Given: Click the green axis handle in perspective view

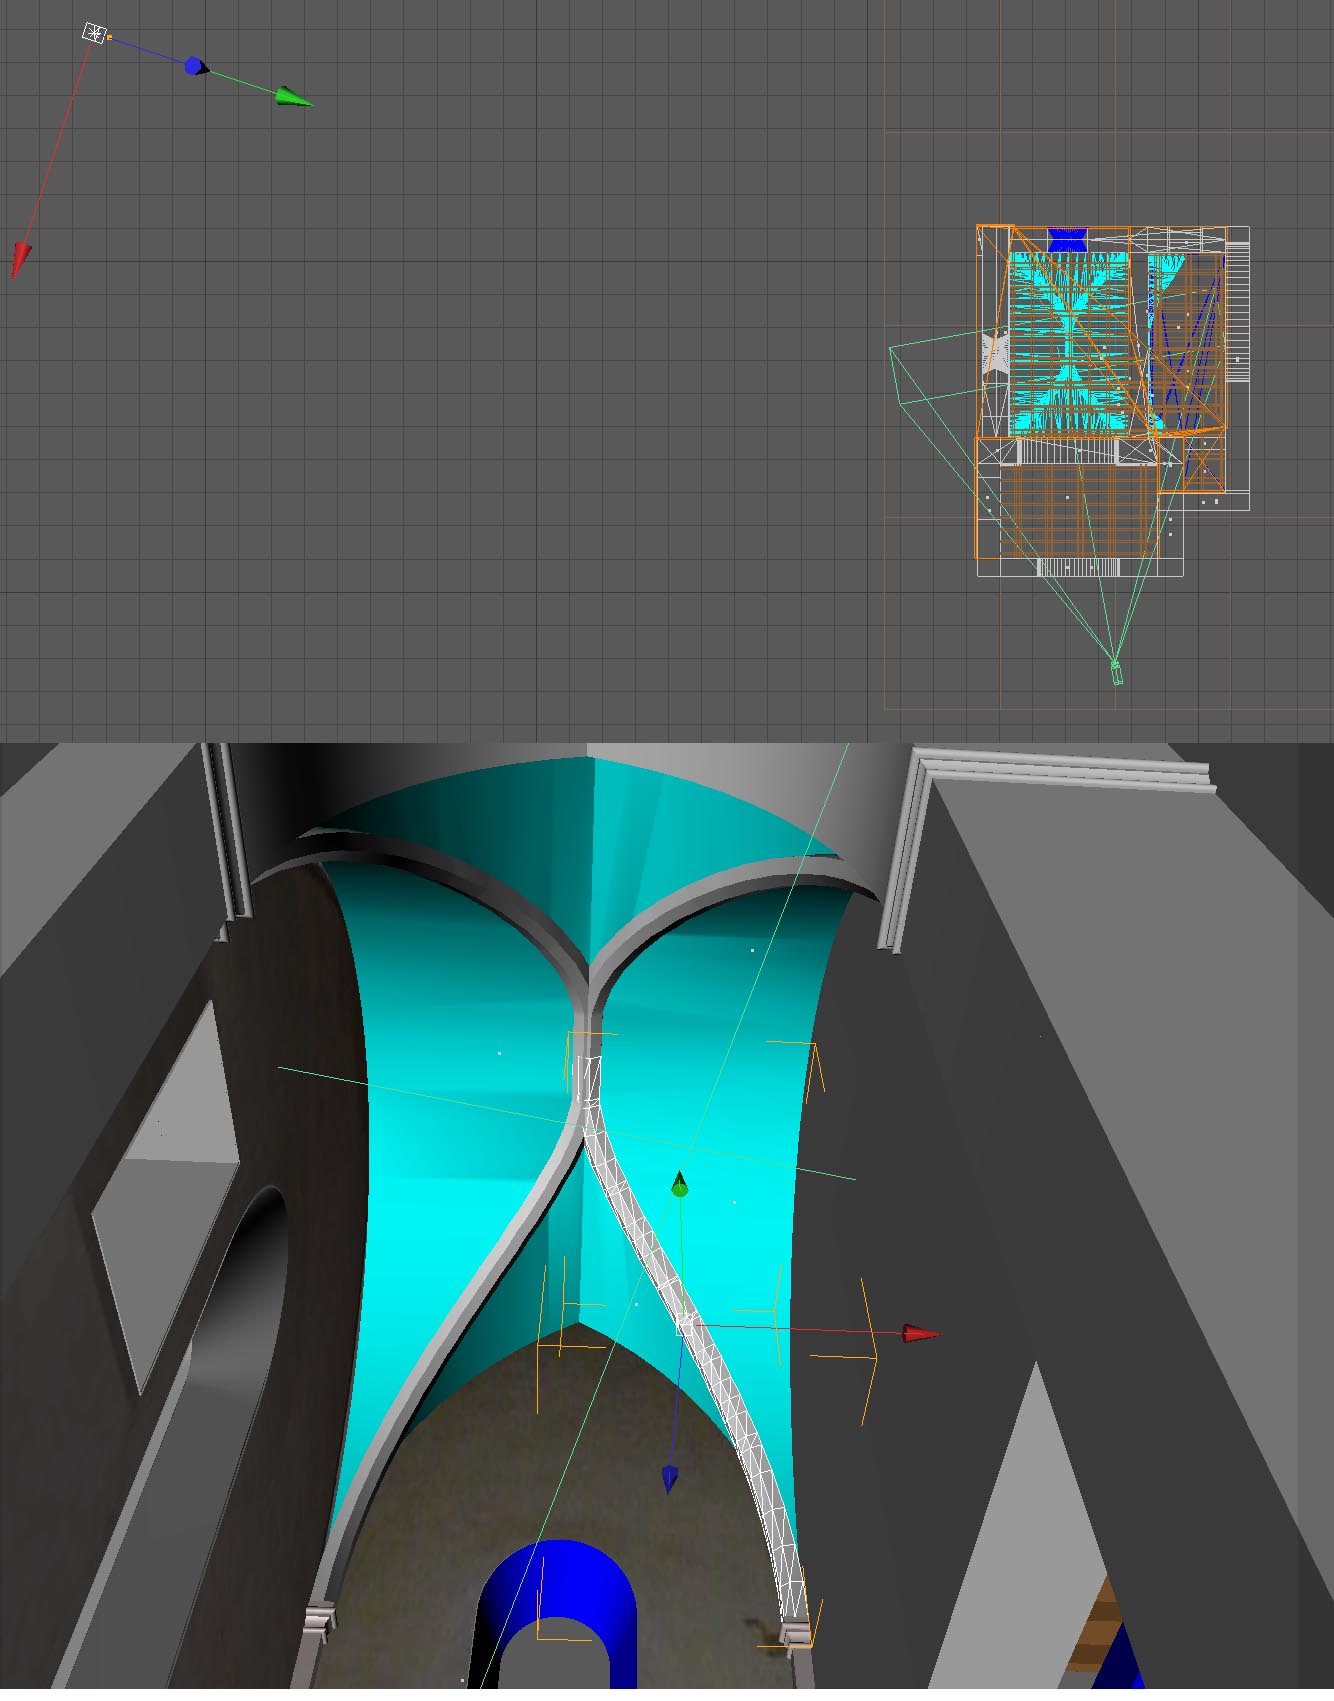Looking at the screenshot, I should point(680,1185).
